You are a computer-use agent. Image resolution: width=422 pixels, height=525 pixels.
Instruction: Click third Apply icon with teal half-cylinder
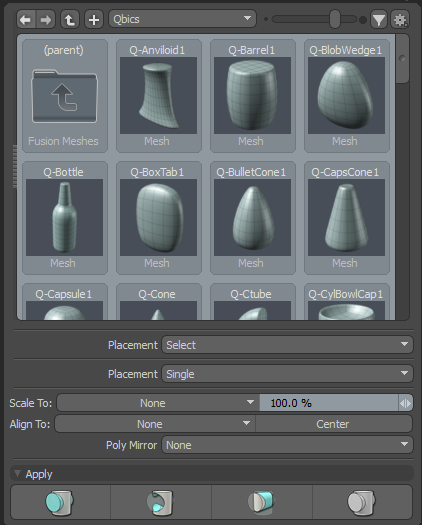(x=262, y=502)
